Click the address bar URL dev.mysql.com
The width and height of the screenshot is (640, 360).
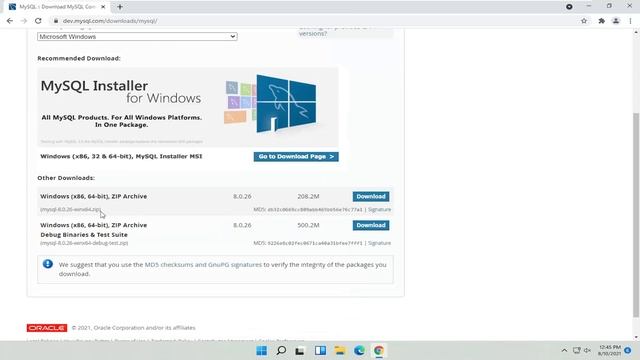coord(110,21)
